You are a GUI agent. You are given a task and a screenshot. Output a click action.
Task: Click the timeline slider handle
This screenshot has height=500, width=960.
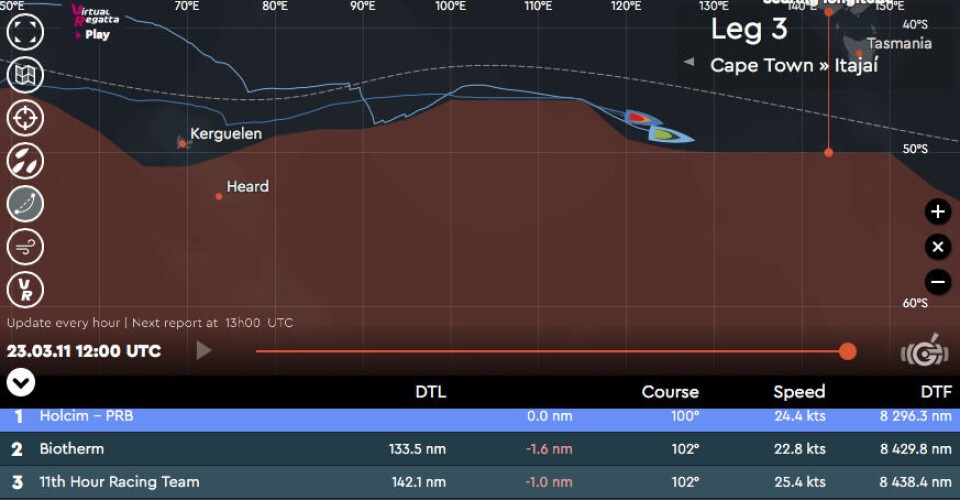click(847, 351)
